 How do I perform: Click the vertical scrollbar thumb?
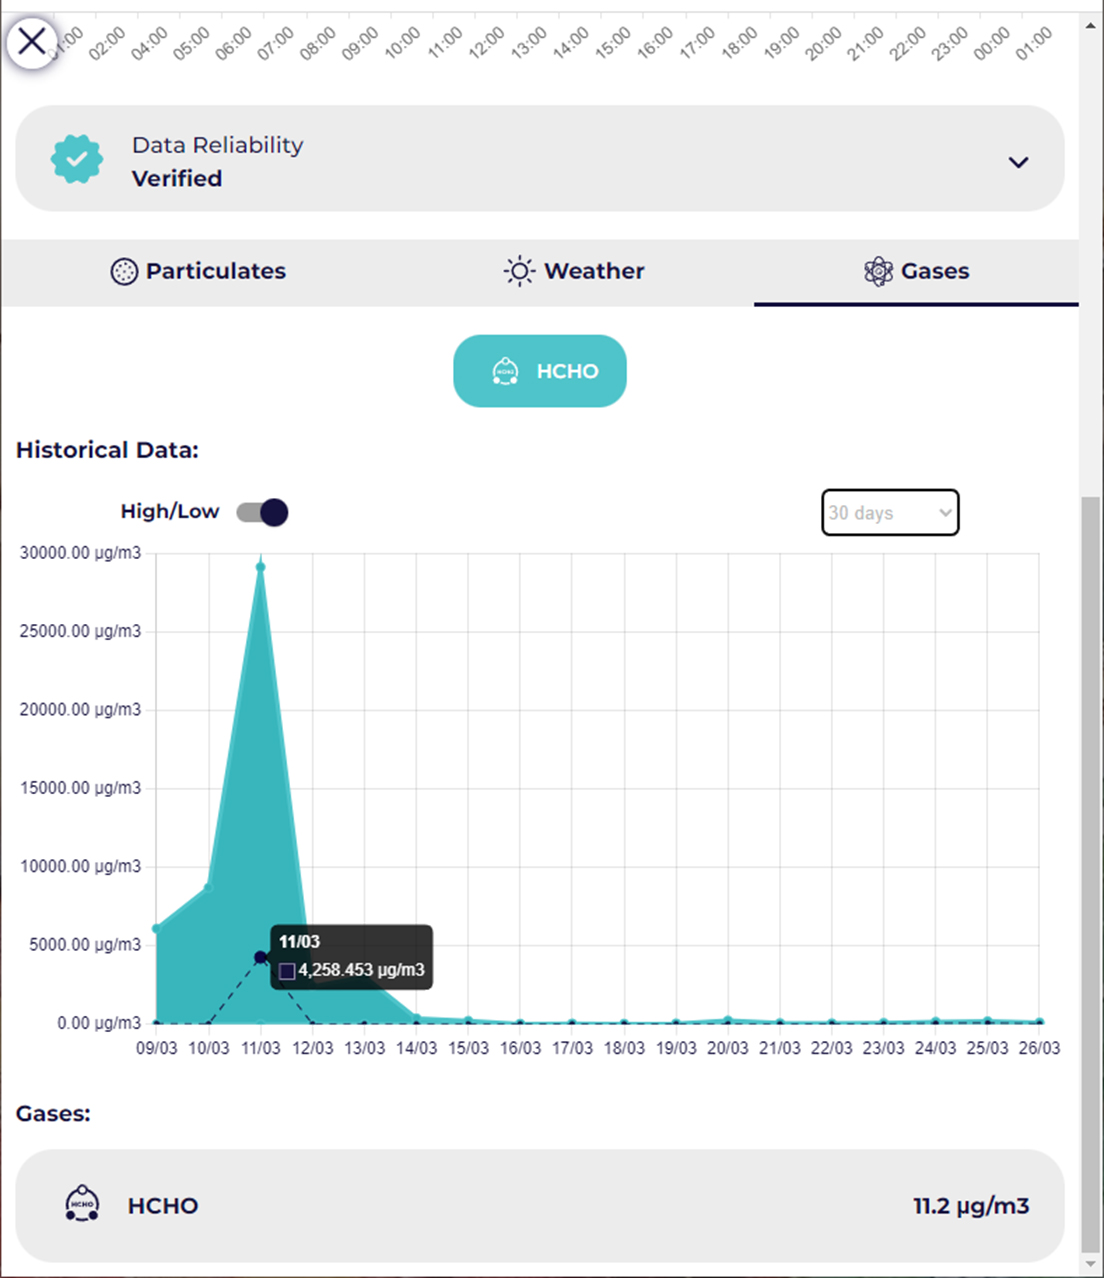point(1090,870)
